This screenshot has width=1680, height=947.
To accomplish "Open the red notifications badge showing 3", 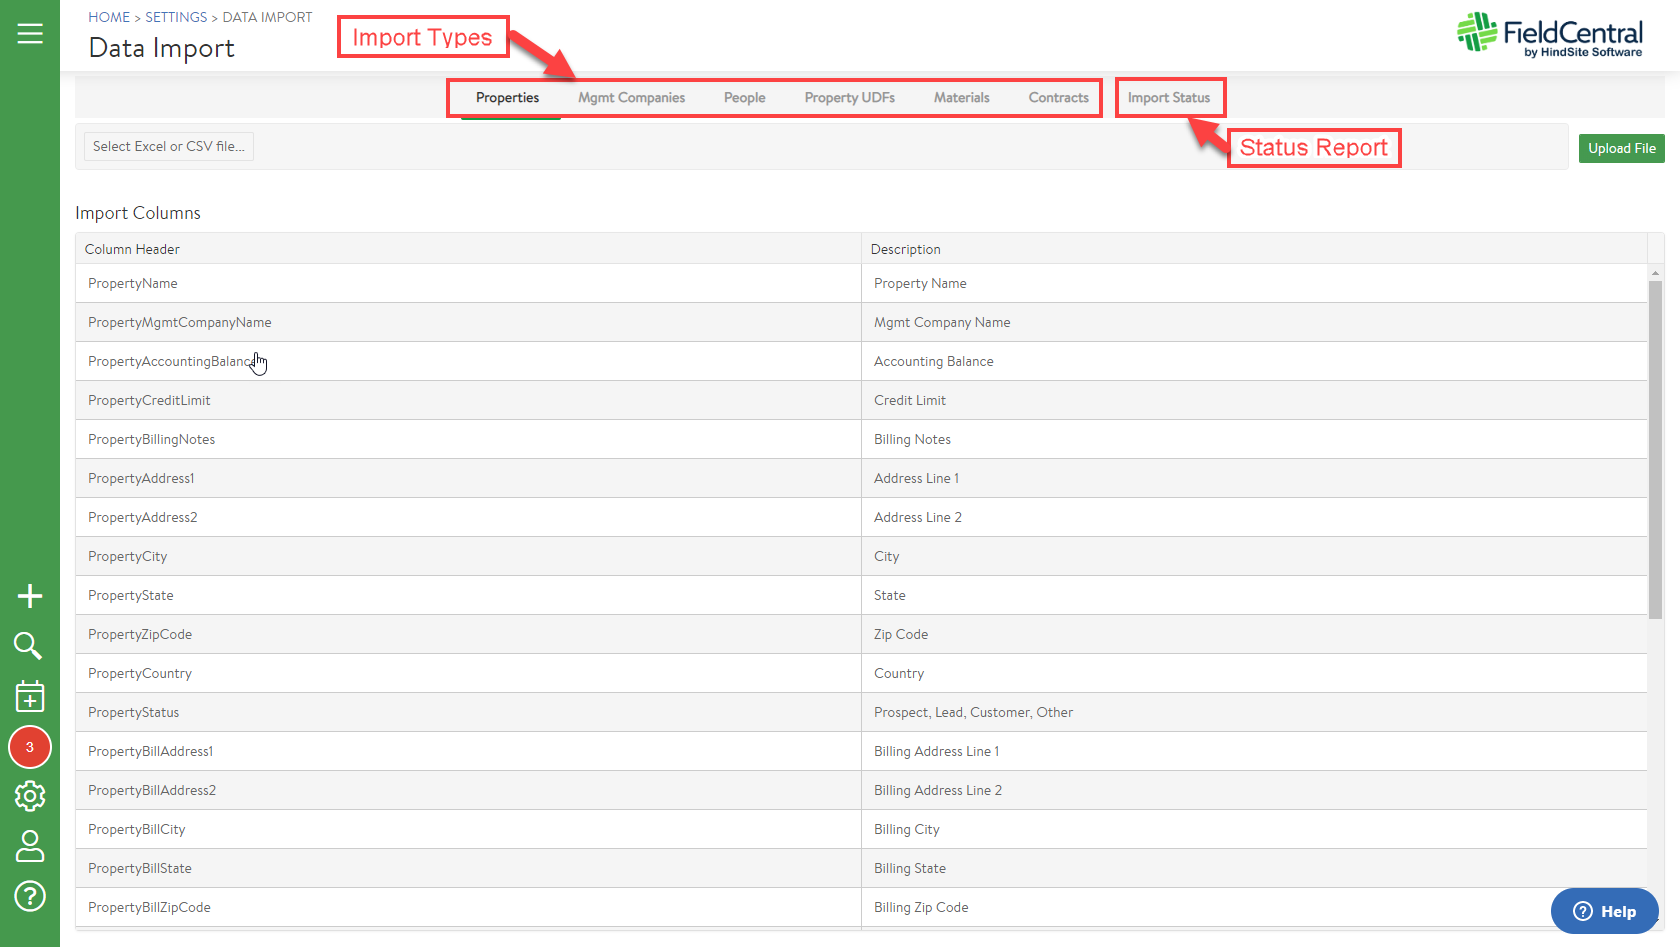I will coord(30,747).
